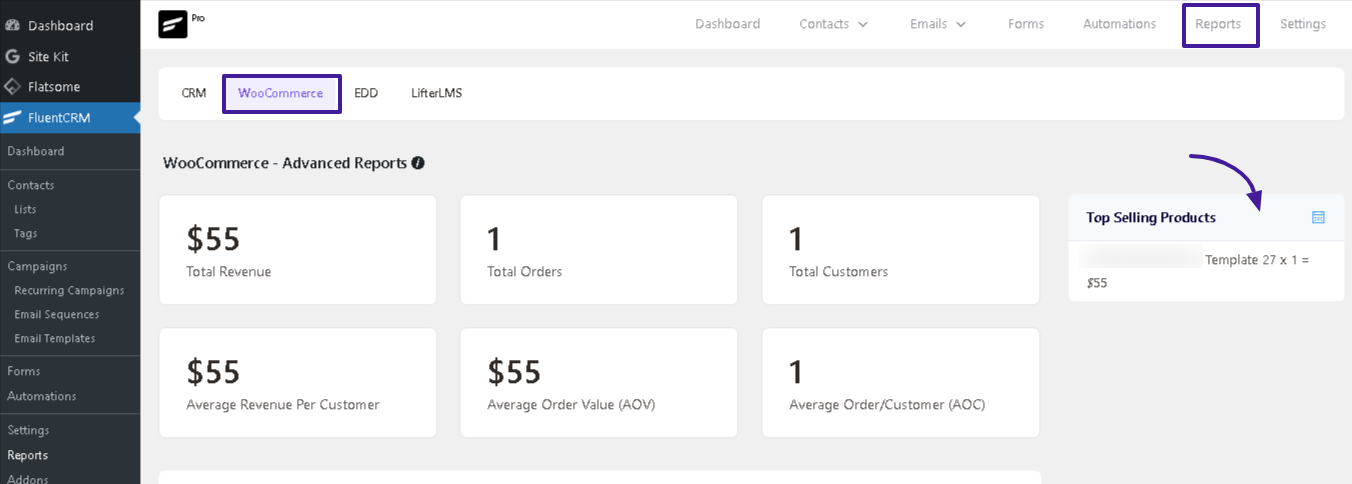1352x484 pixels.
Task: Click the Site Kit G icon
Action: click(x=12, y=57)
